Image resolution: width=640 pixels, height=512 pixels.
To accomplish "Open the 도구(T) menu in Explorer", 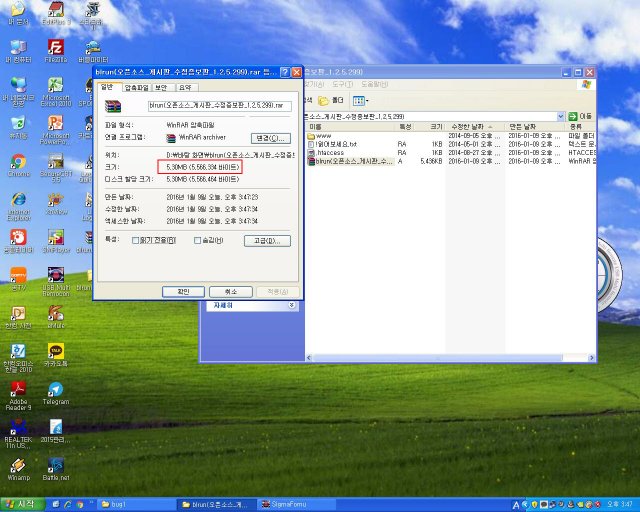I will click(x=342, y=84).
